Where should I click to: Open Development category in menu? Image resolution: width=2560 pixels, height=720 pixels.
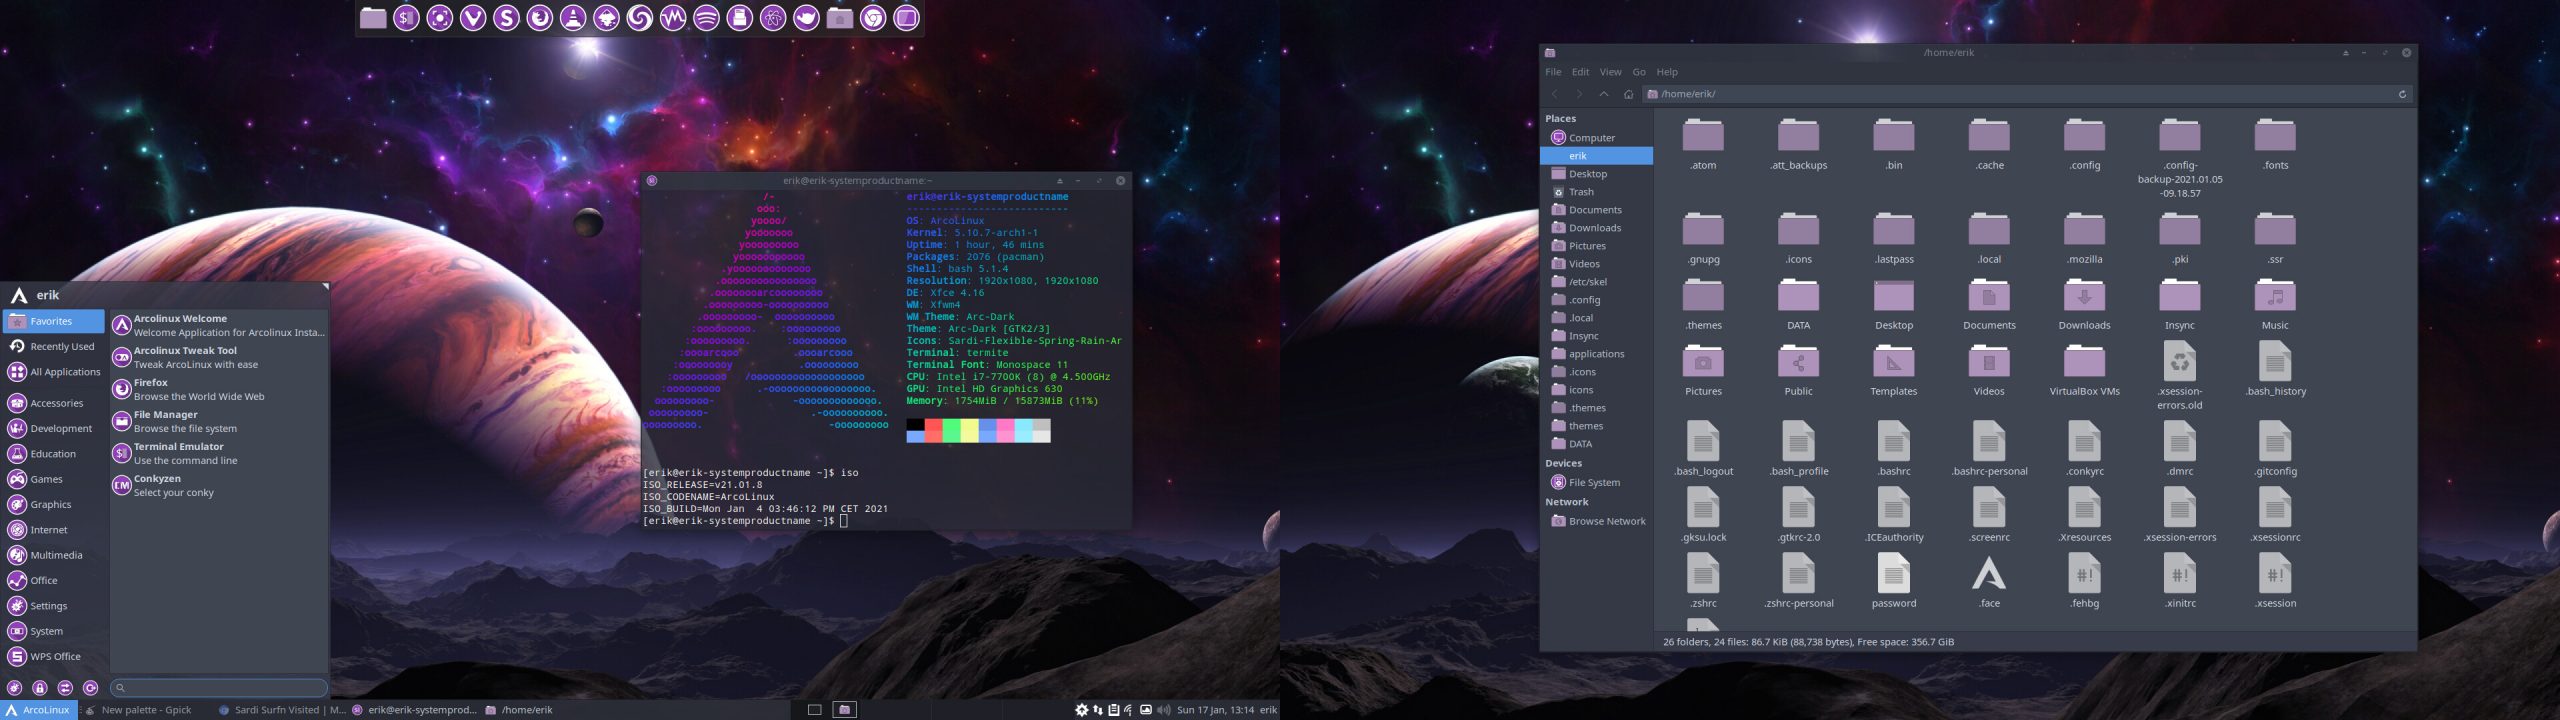[54, 428]
